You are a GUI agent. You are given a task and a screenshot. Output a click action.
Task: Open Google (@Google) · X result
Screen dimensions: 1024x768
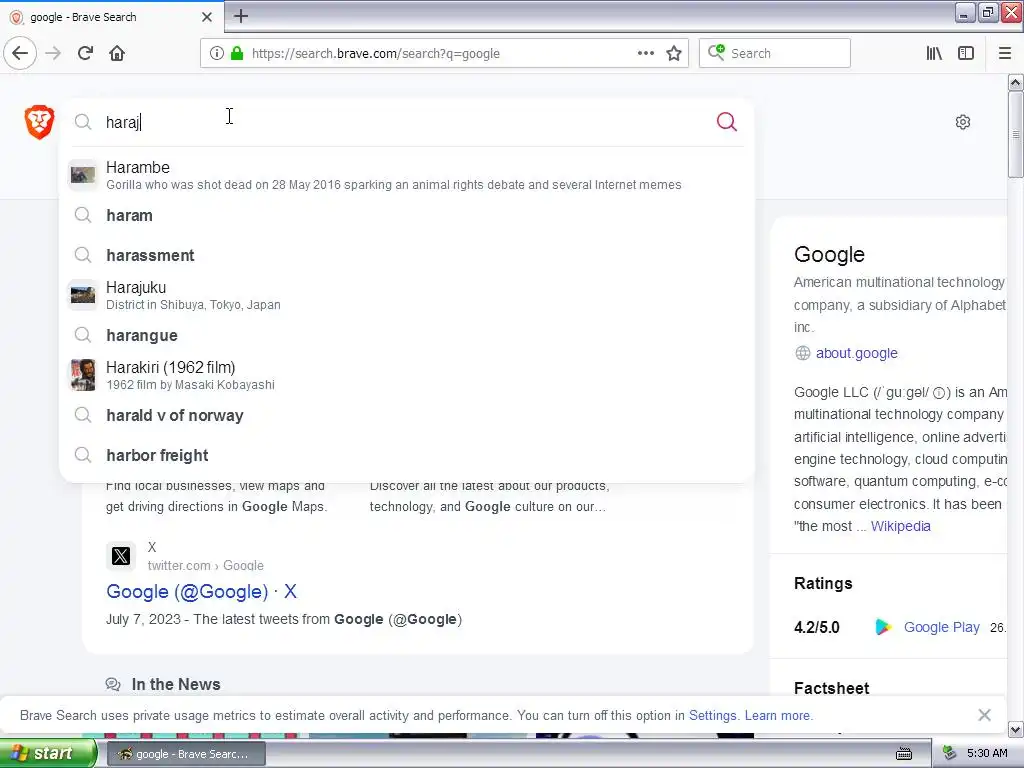pos(201,592)
